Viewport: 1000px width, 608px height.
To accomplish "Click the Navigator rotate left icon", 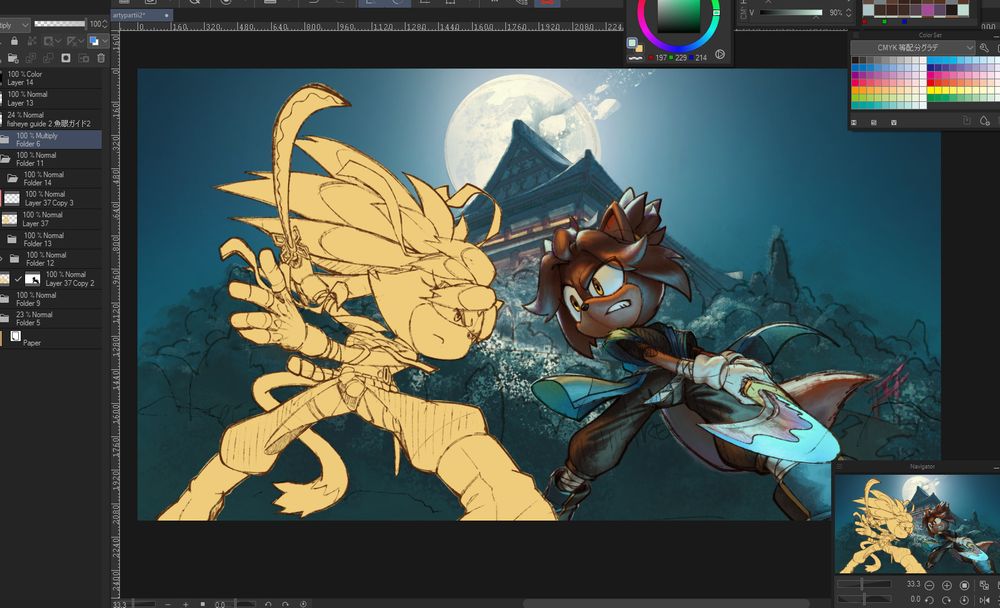I will (929, 600).
